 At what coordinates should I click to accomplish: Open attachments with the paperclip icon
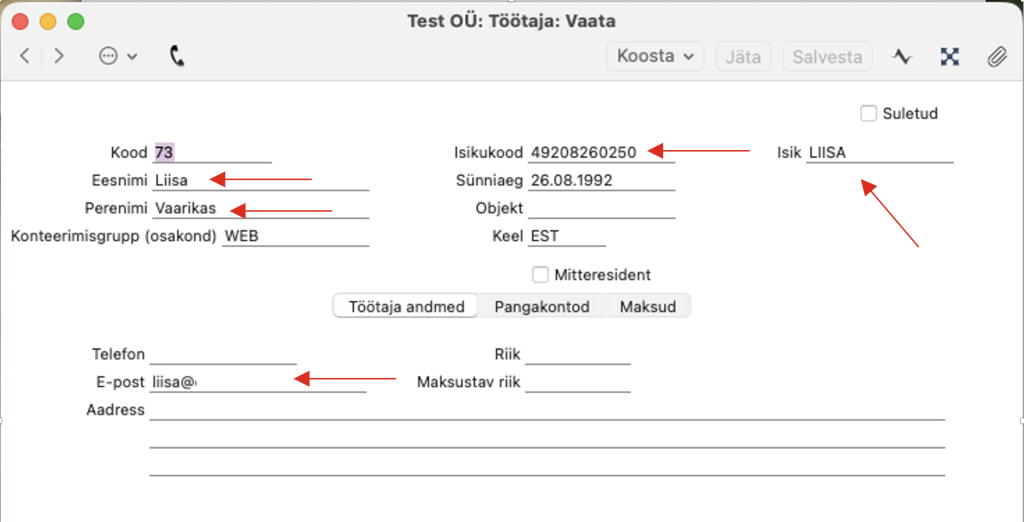pos(996,57)
